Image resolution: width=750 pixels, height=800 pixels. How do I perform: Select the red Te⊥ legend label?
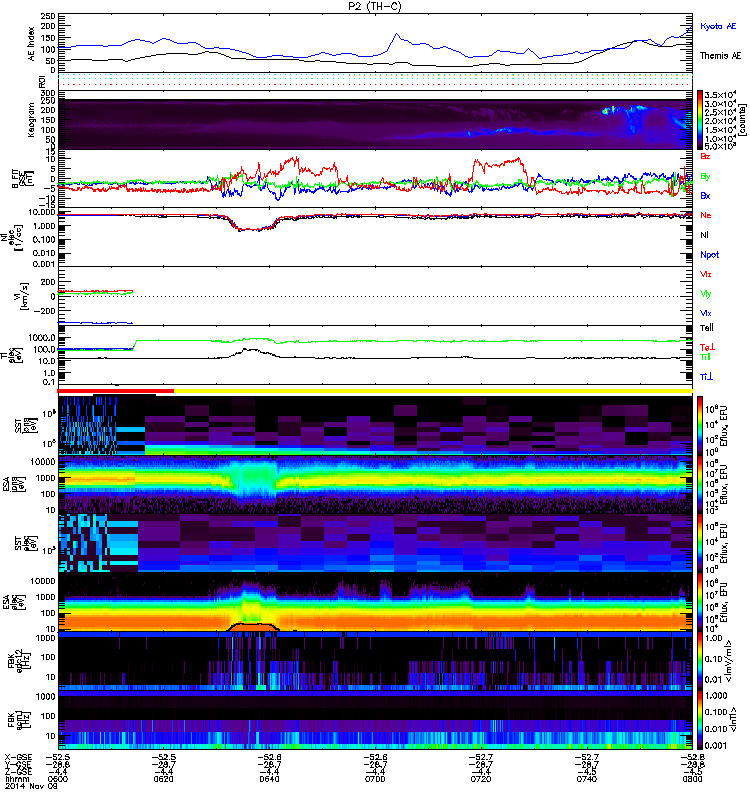[708, 347]
